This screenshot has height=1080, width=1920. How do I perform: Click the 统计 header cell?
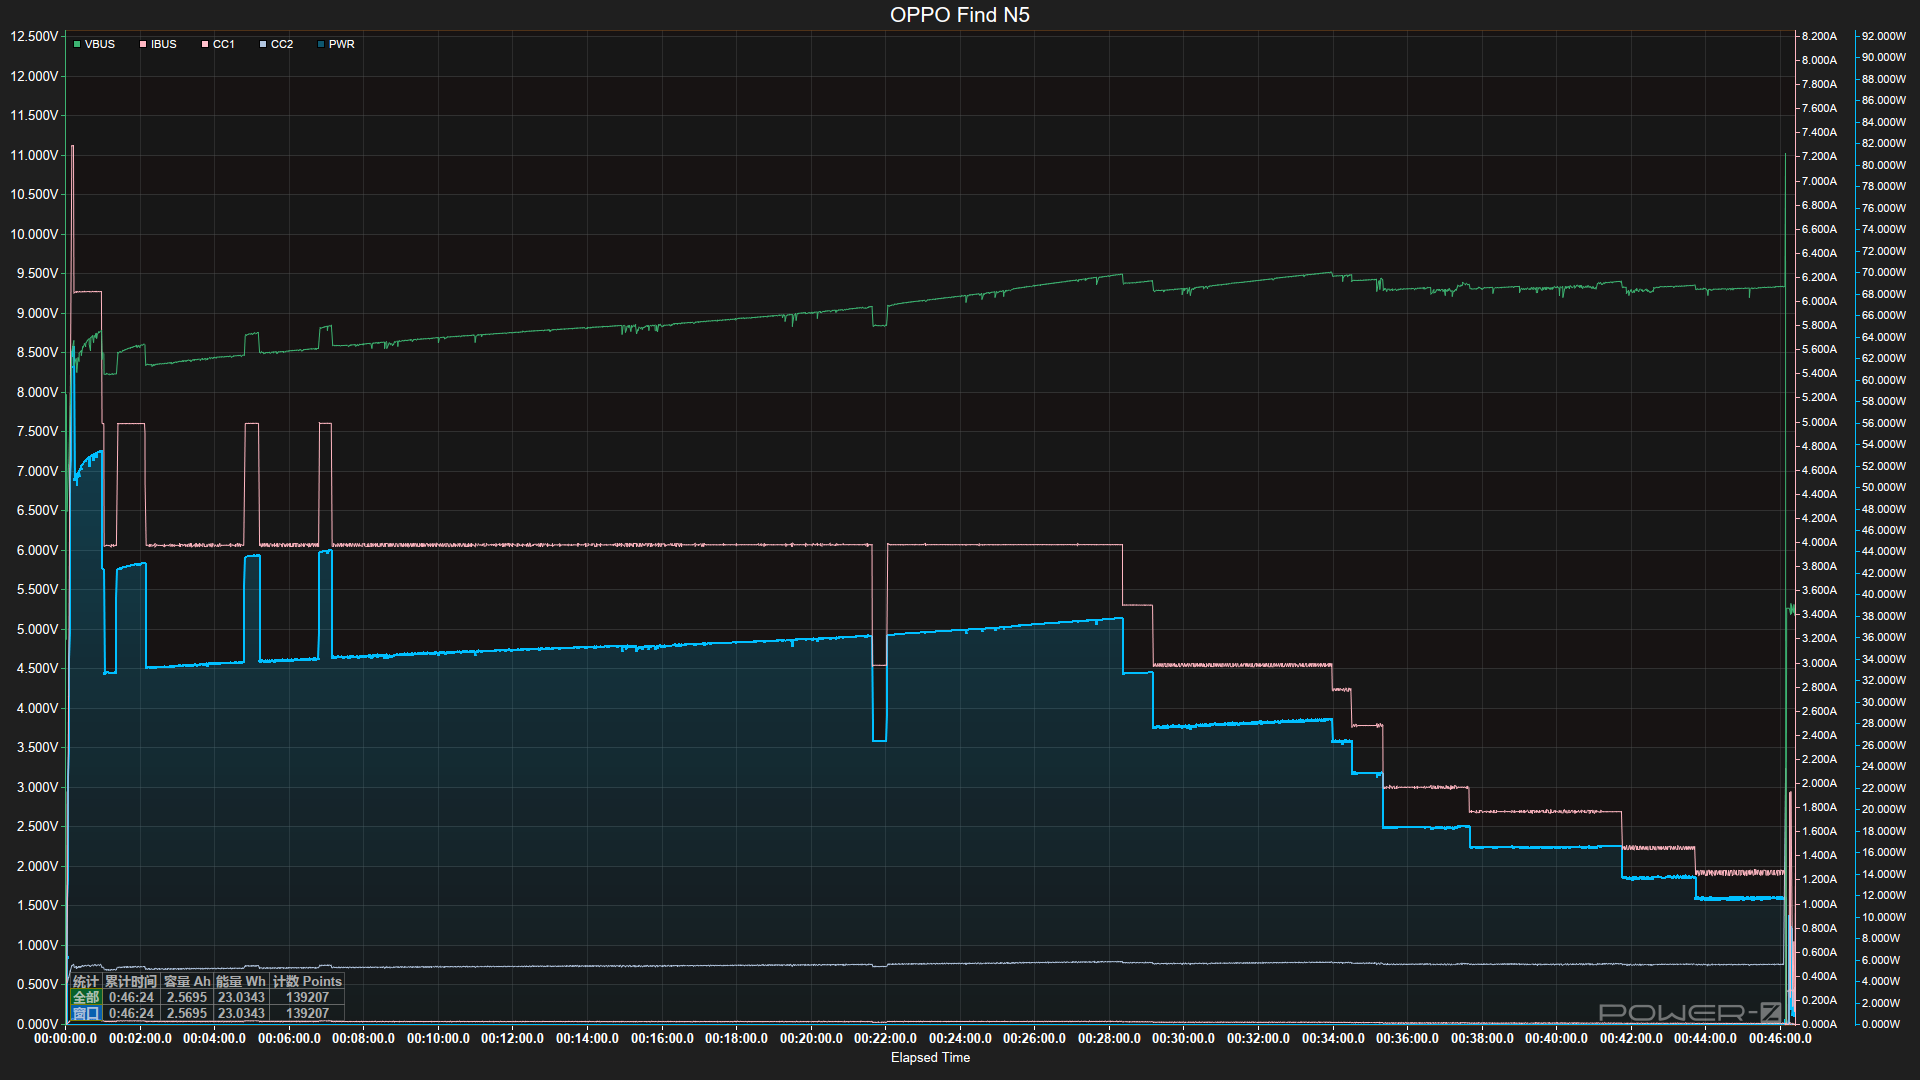point(86,981)
